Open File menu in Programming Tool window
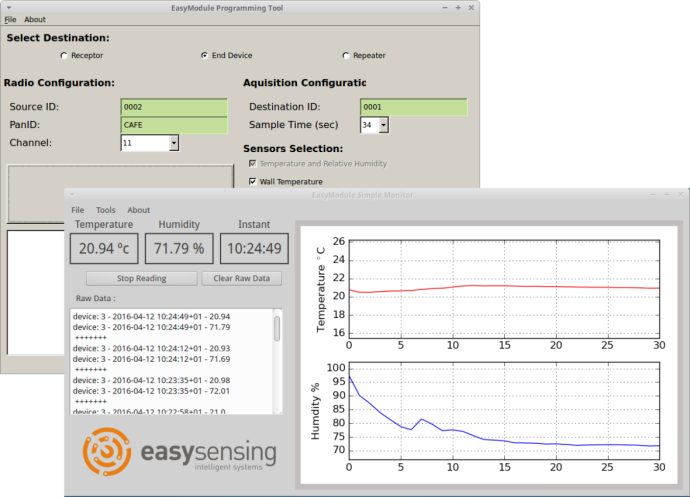The height and width of the screenshot is (497, 690). coord(10,19)
